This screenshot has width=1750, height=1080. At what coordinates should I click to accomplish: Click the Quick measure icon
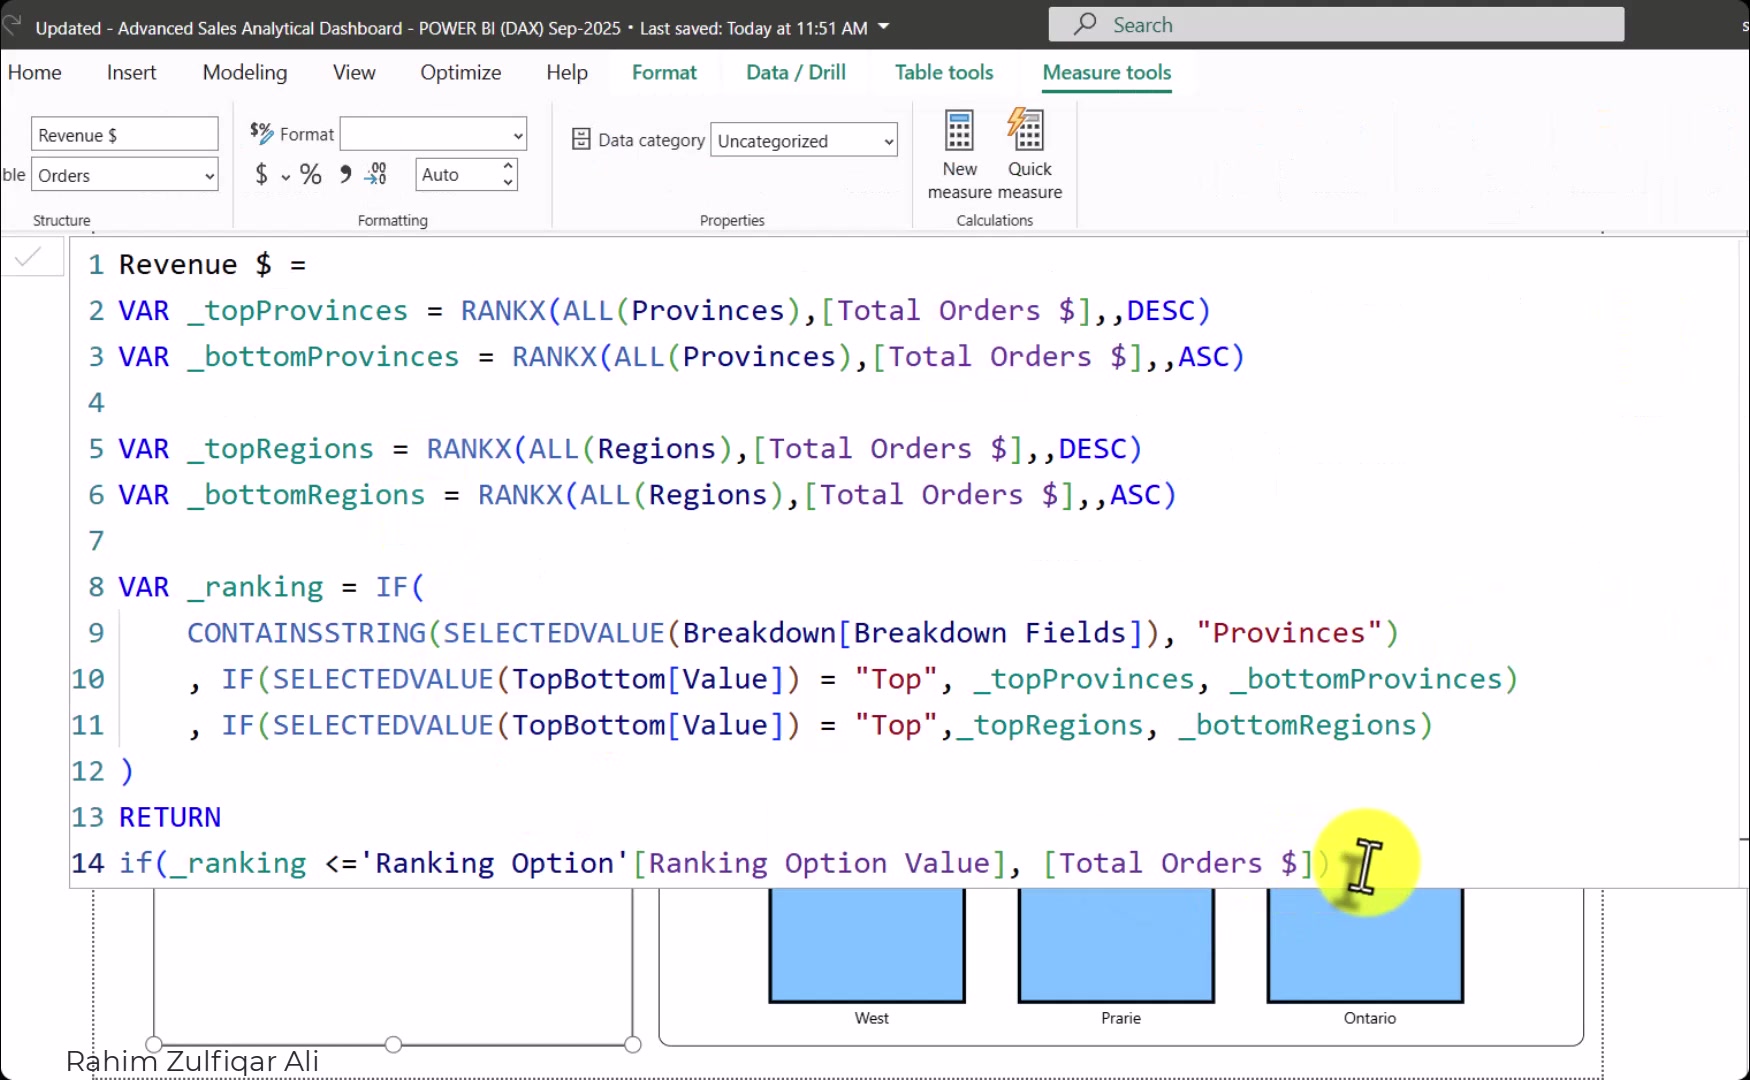pos(1026,131)
